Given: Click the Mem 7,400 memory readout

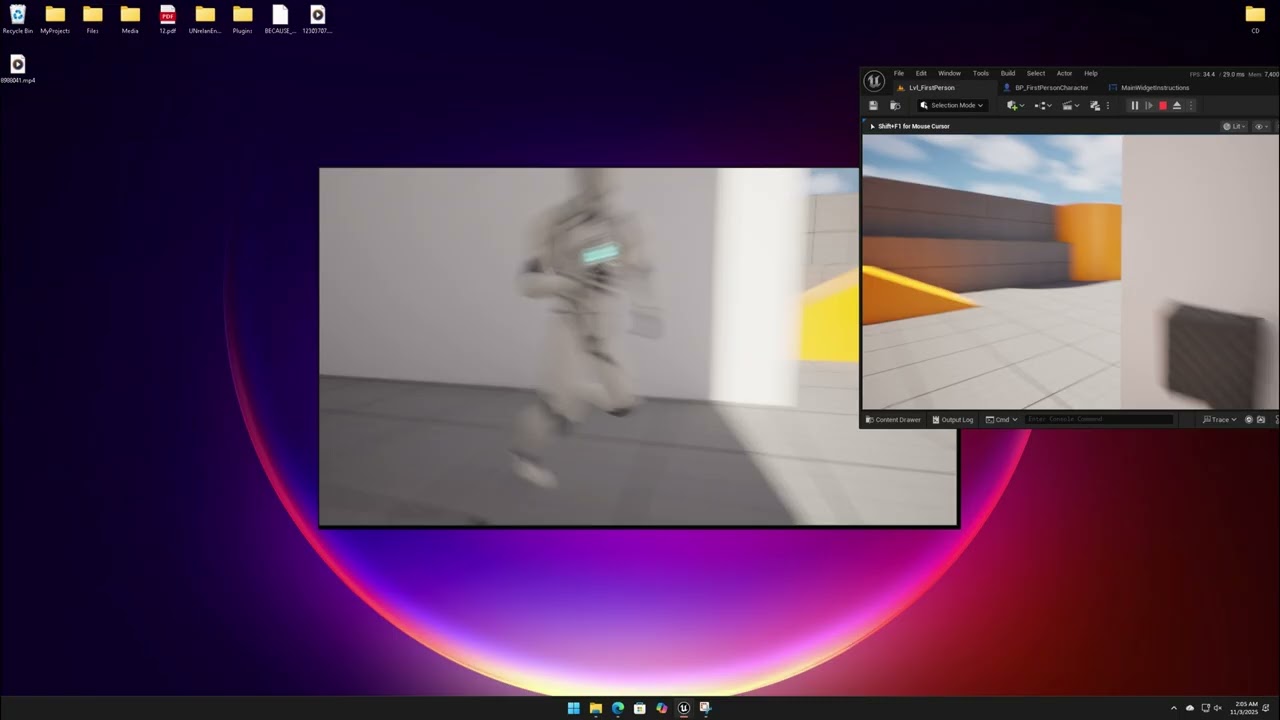Looking at the screenshot, I should click(1263, 74).
